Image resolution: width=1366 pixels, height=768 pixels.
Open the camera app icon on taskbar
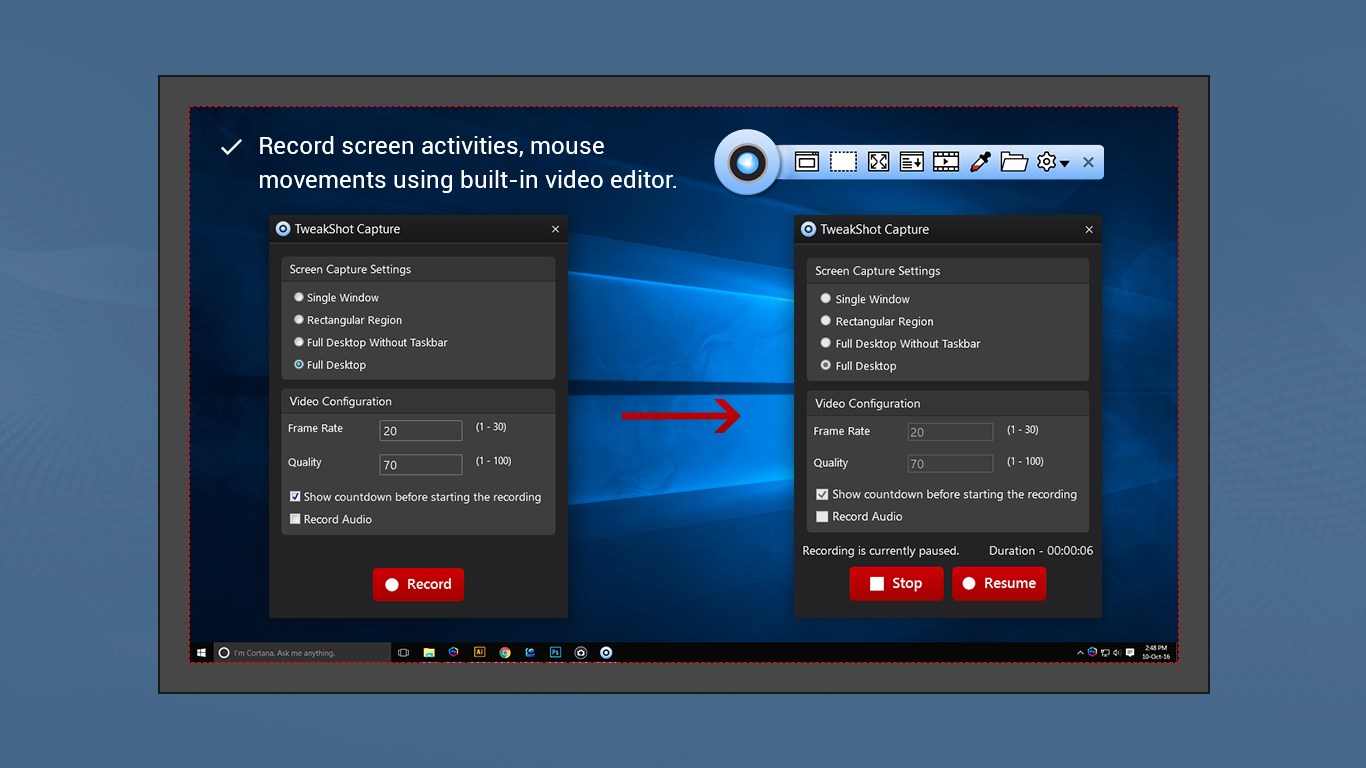pyautogui.click(x=581, y=653)
